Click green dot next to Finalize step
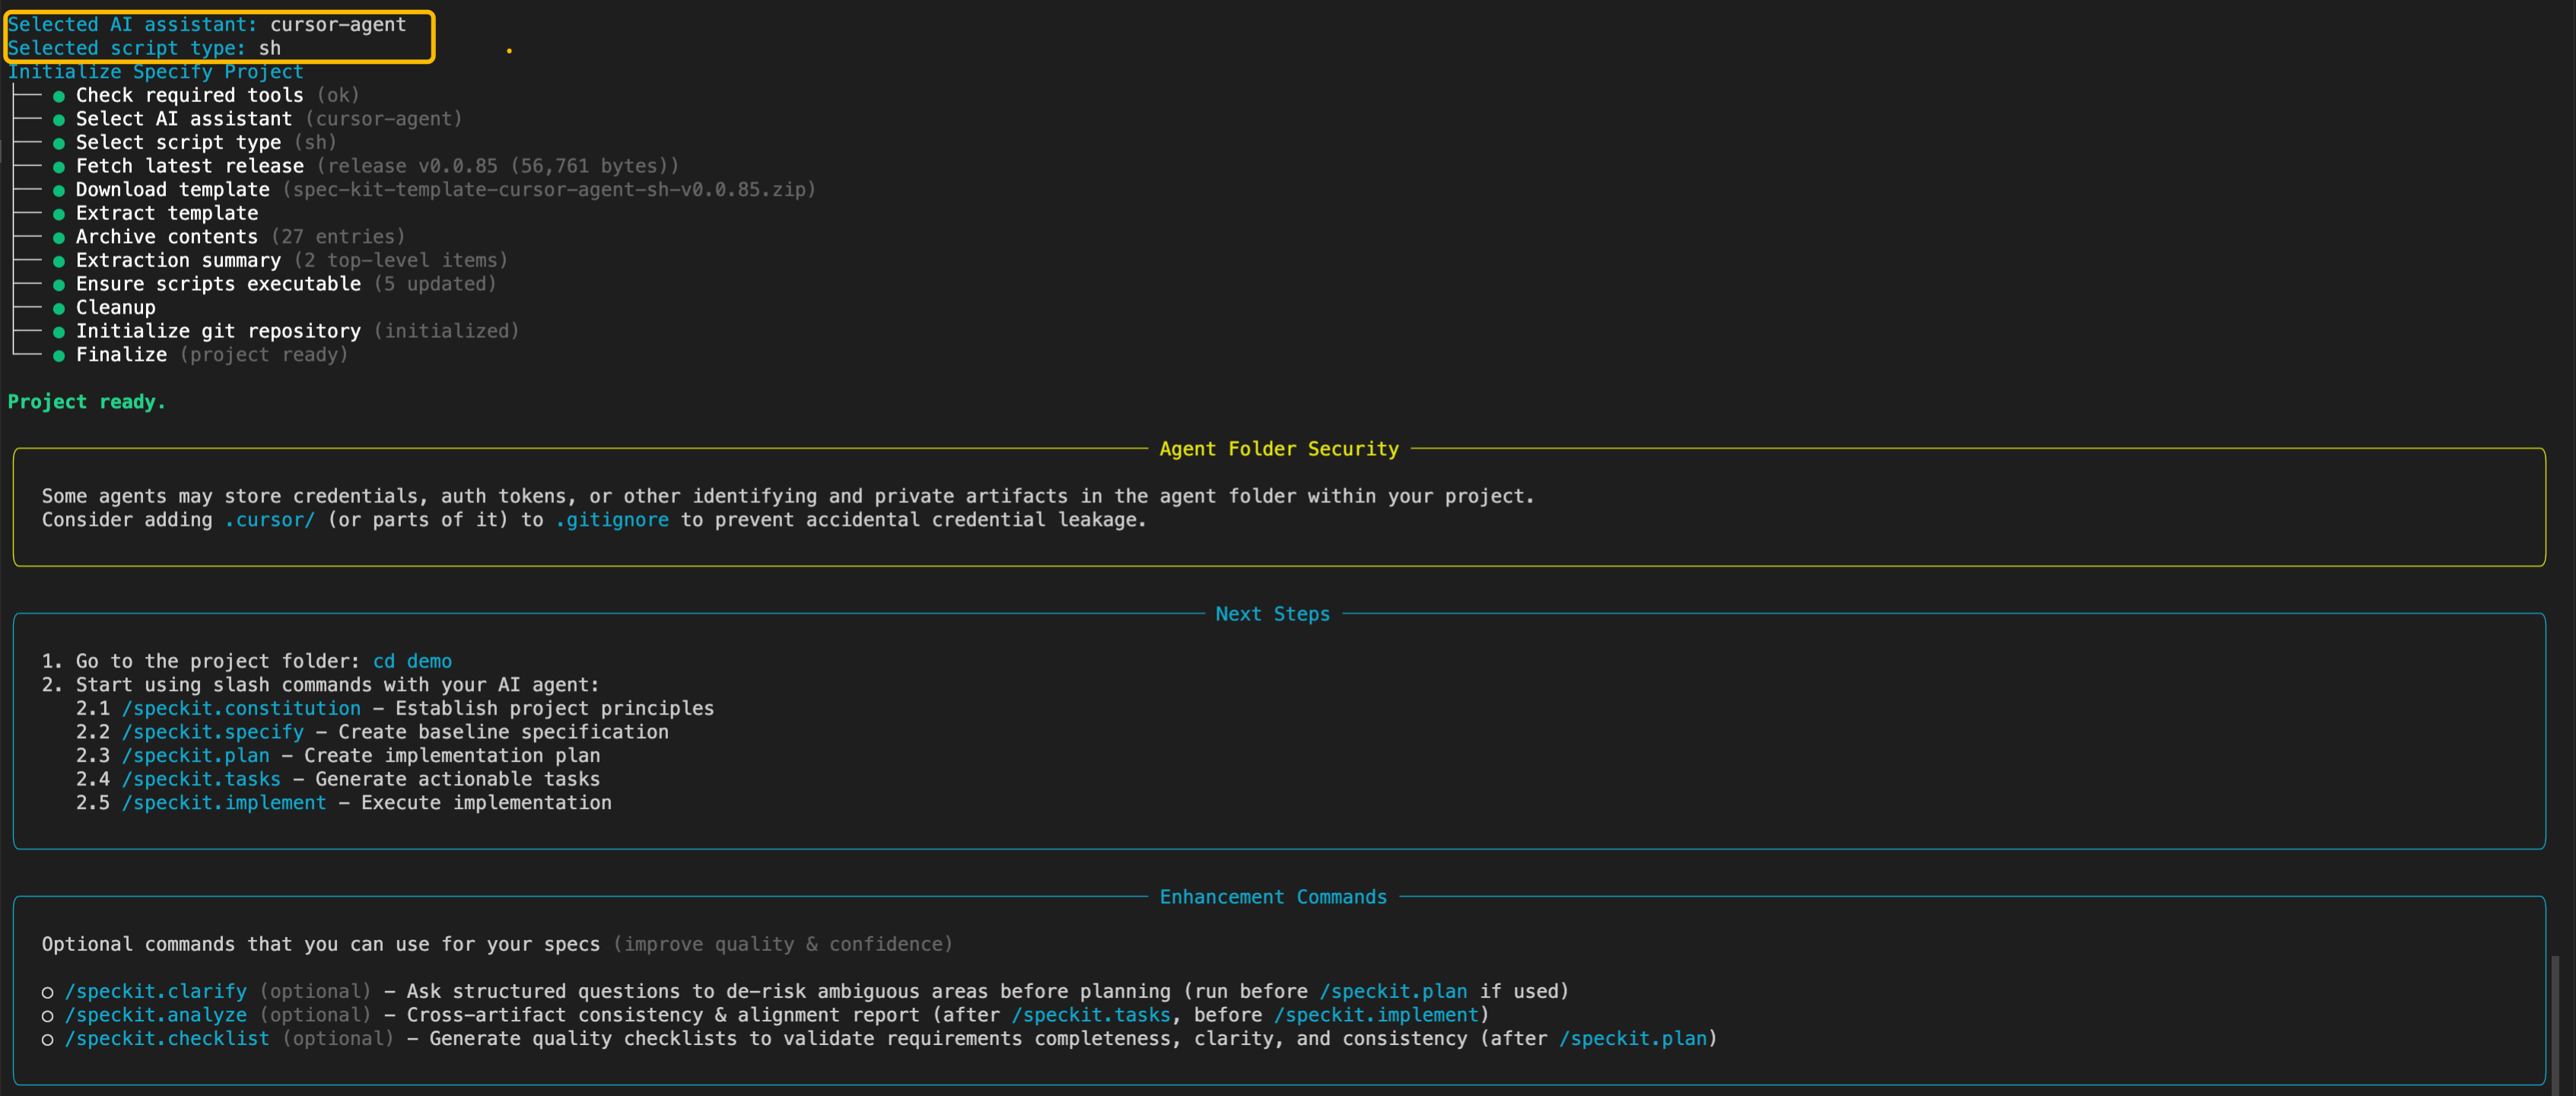 pyautogui.click(x=59, y=356)
